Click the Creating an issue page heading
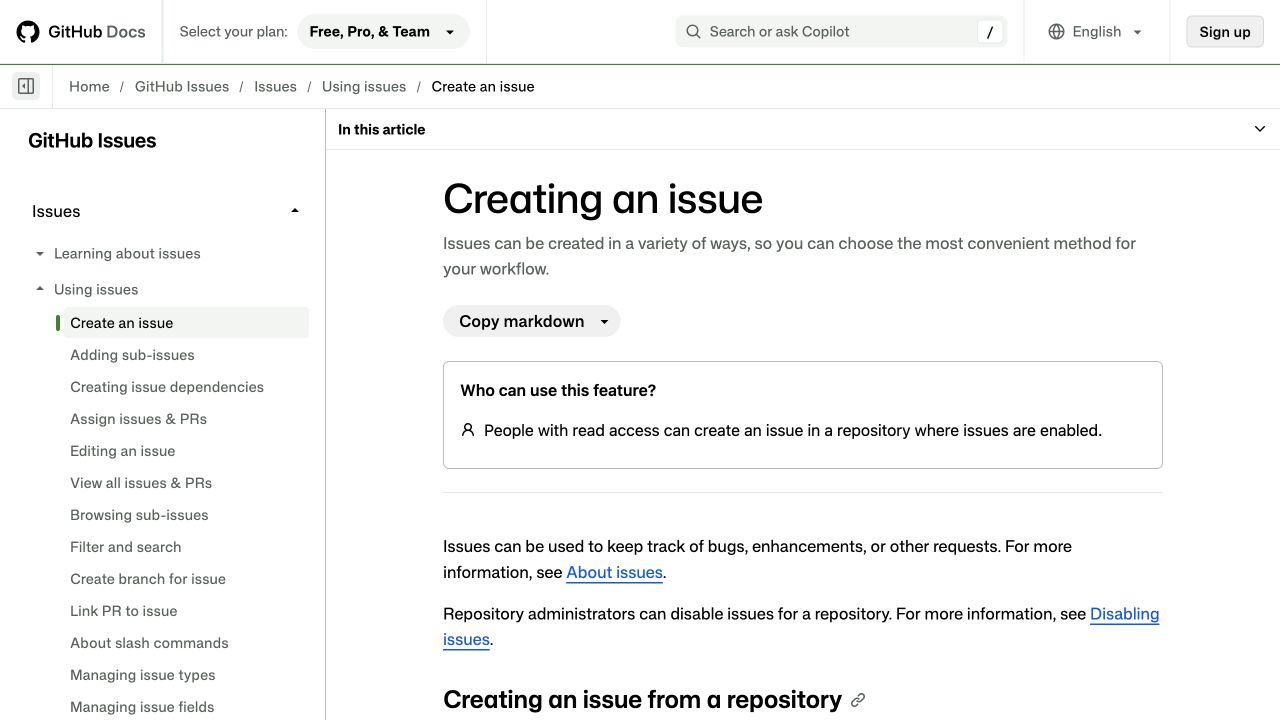Viewport: 1280px width, 720px height. [x=603, y=199]
